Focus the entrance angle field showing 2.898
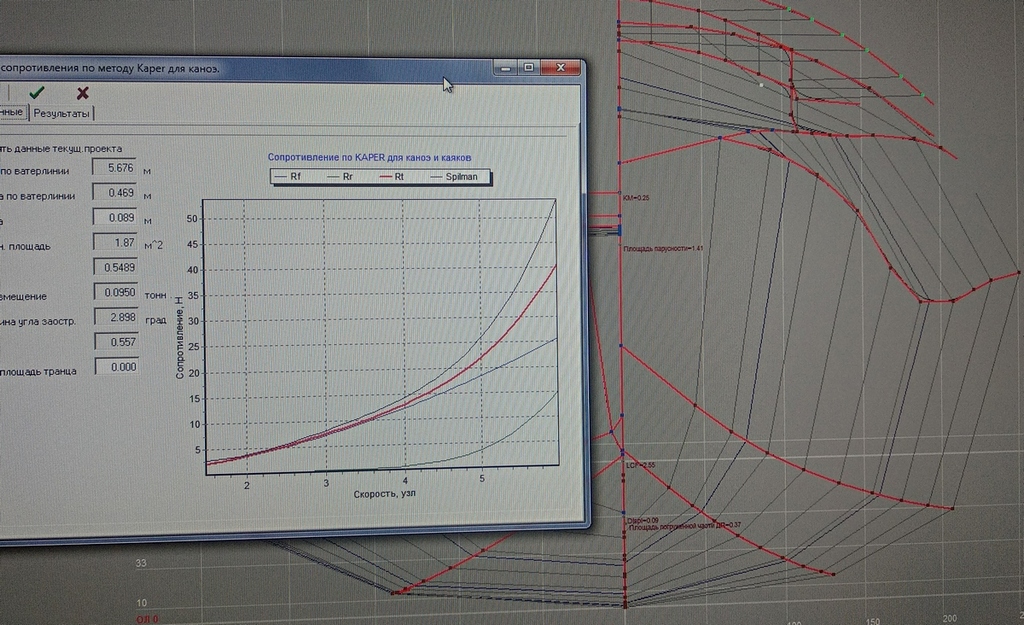Viewport: 1024px width, 625px height. 120,317
